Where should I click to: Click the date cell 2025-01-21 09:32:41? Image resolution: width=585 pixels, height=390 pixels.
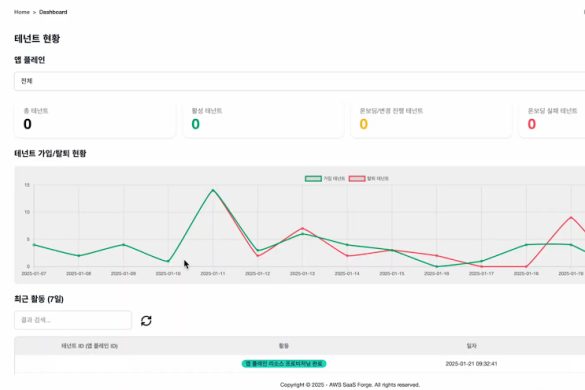[471, 364]
